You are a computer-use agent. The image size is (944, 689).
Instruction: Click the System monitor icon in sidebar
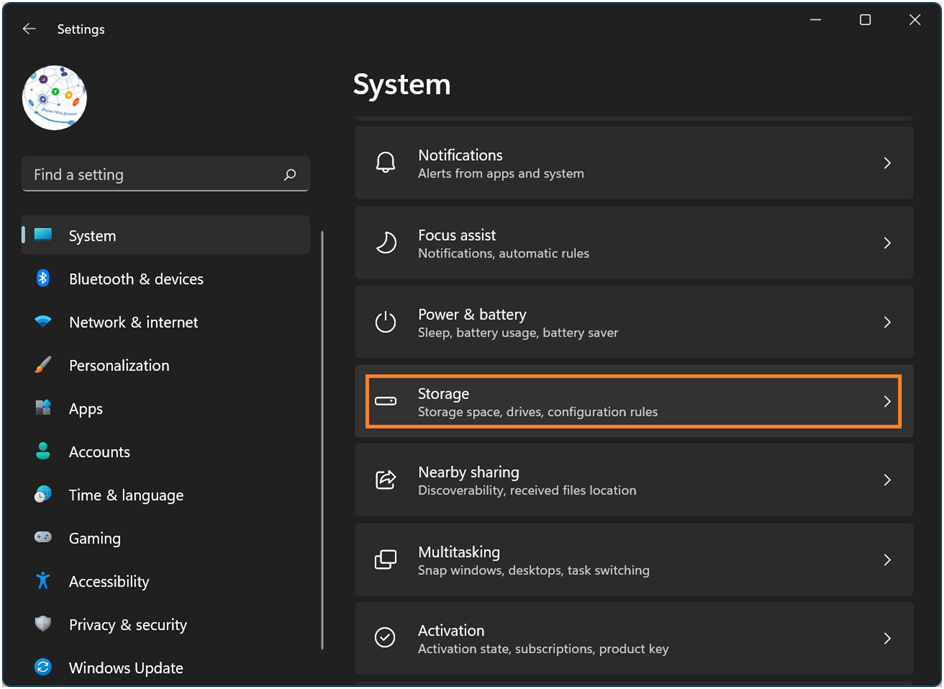(43, 235)
